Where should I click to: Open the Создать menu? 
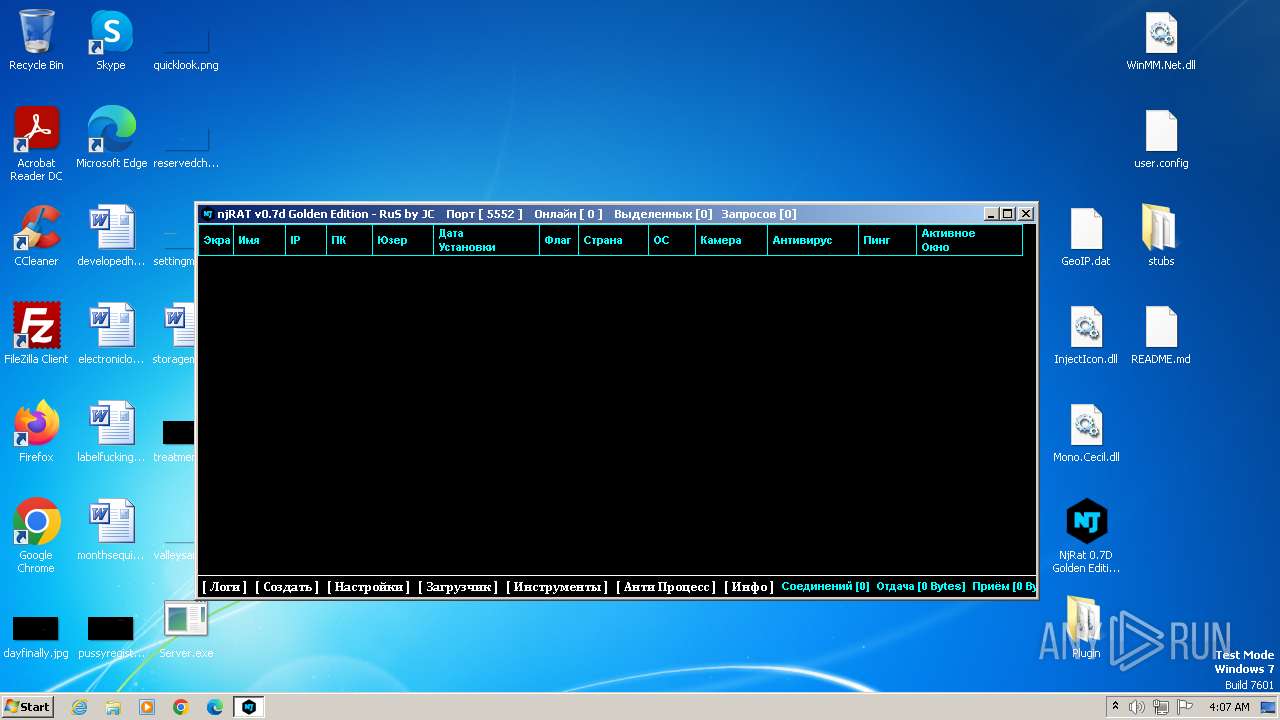287,587
